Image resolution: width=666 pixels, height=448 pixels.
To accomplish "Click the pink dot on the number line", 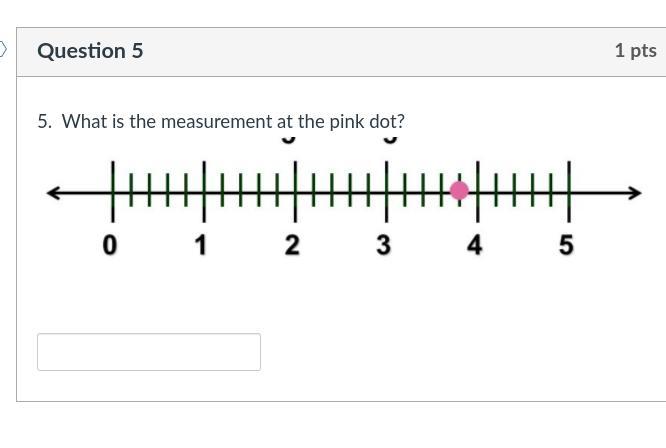I will (x=459, y=190).
